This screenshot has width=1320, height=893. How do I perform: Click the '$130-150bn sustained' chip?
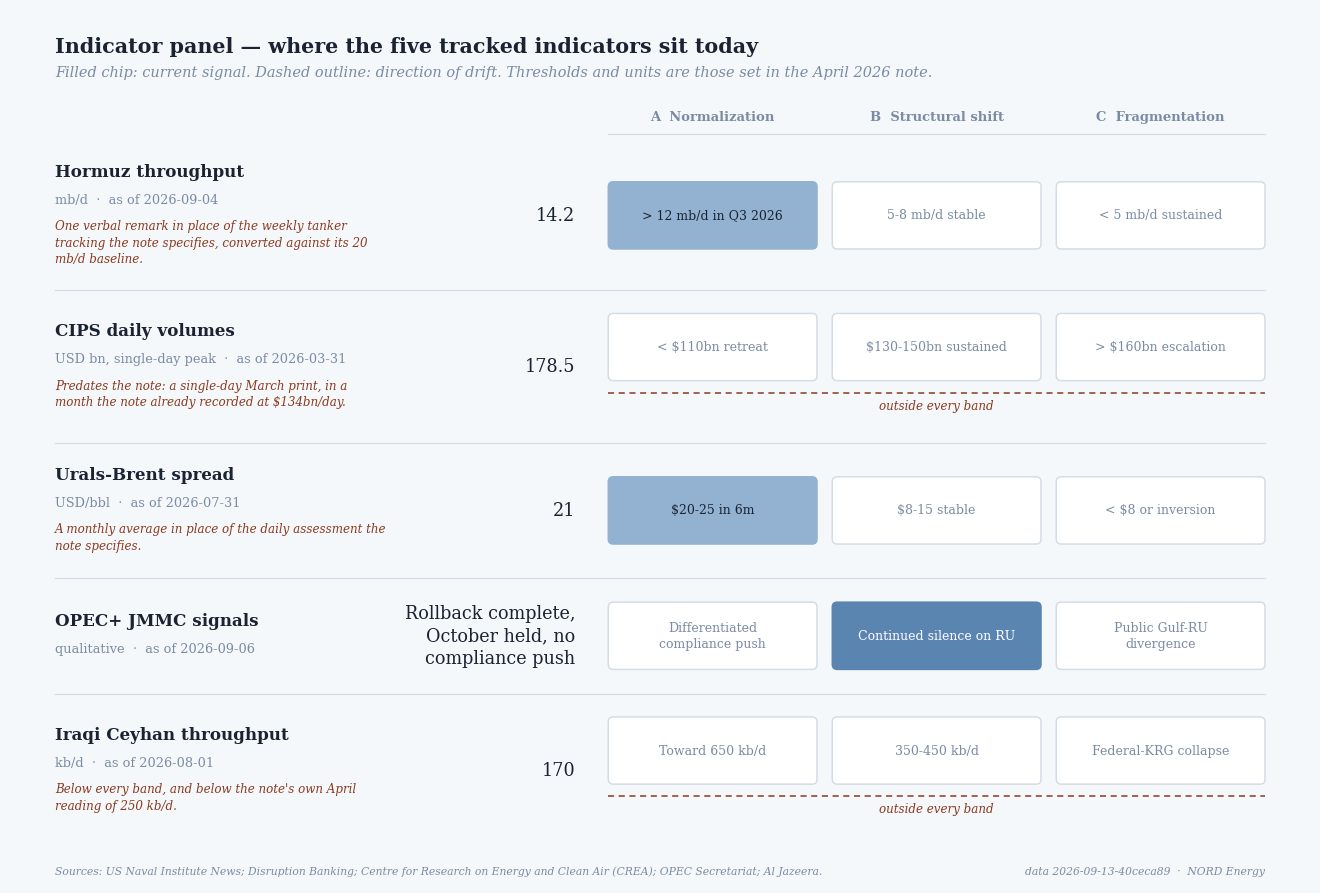coord(936,347)
